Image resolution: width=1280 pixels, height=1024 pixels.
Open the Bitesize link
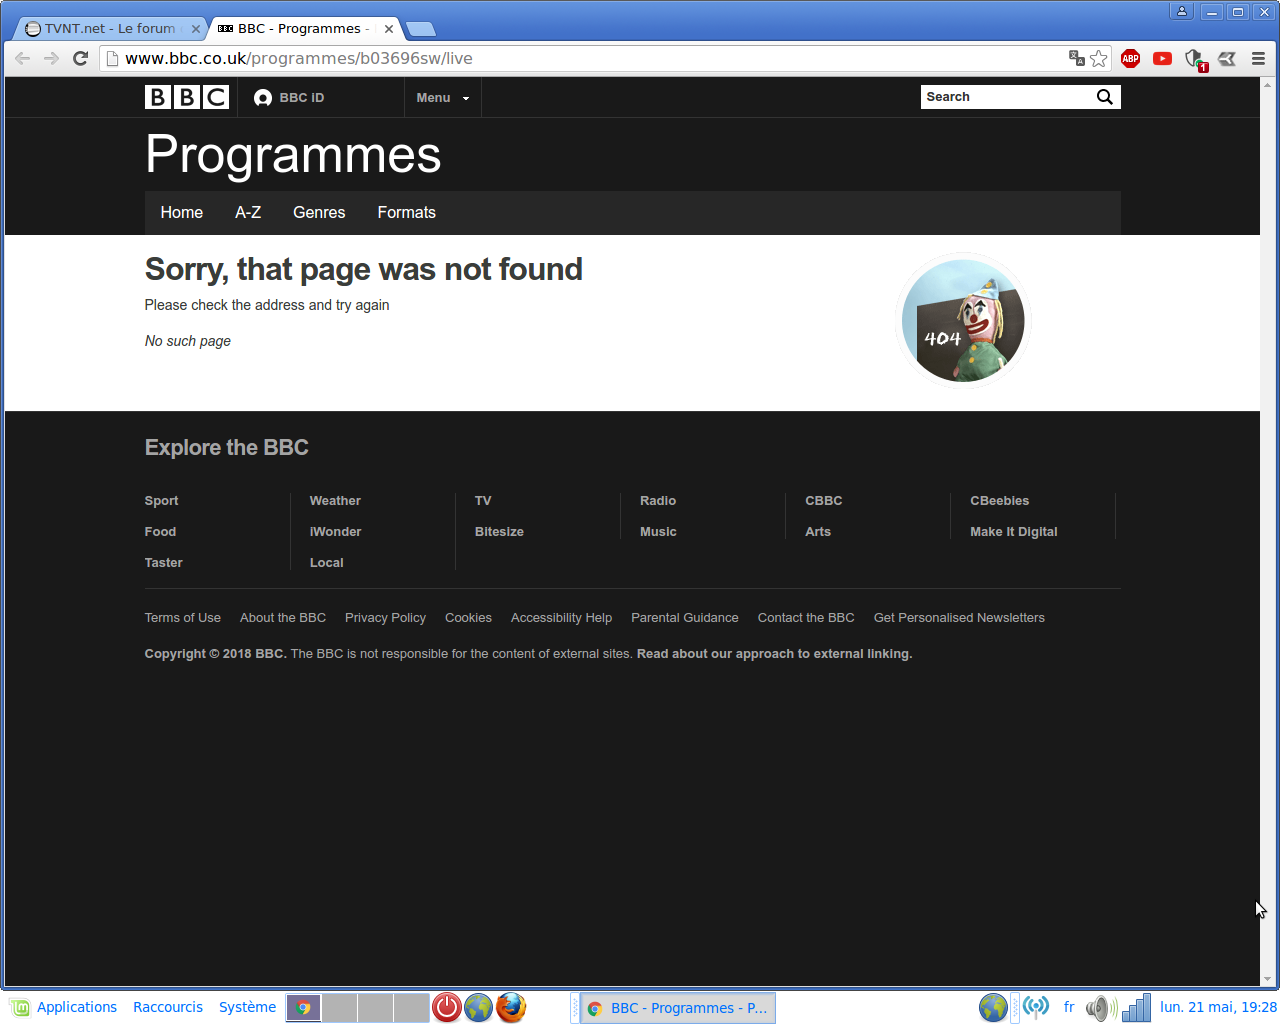499,532
